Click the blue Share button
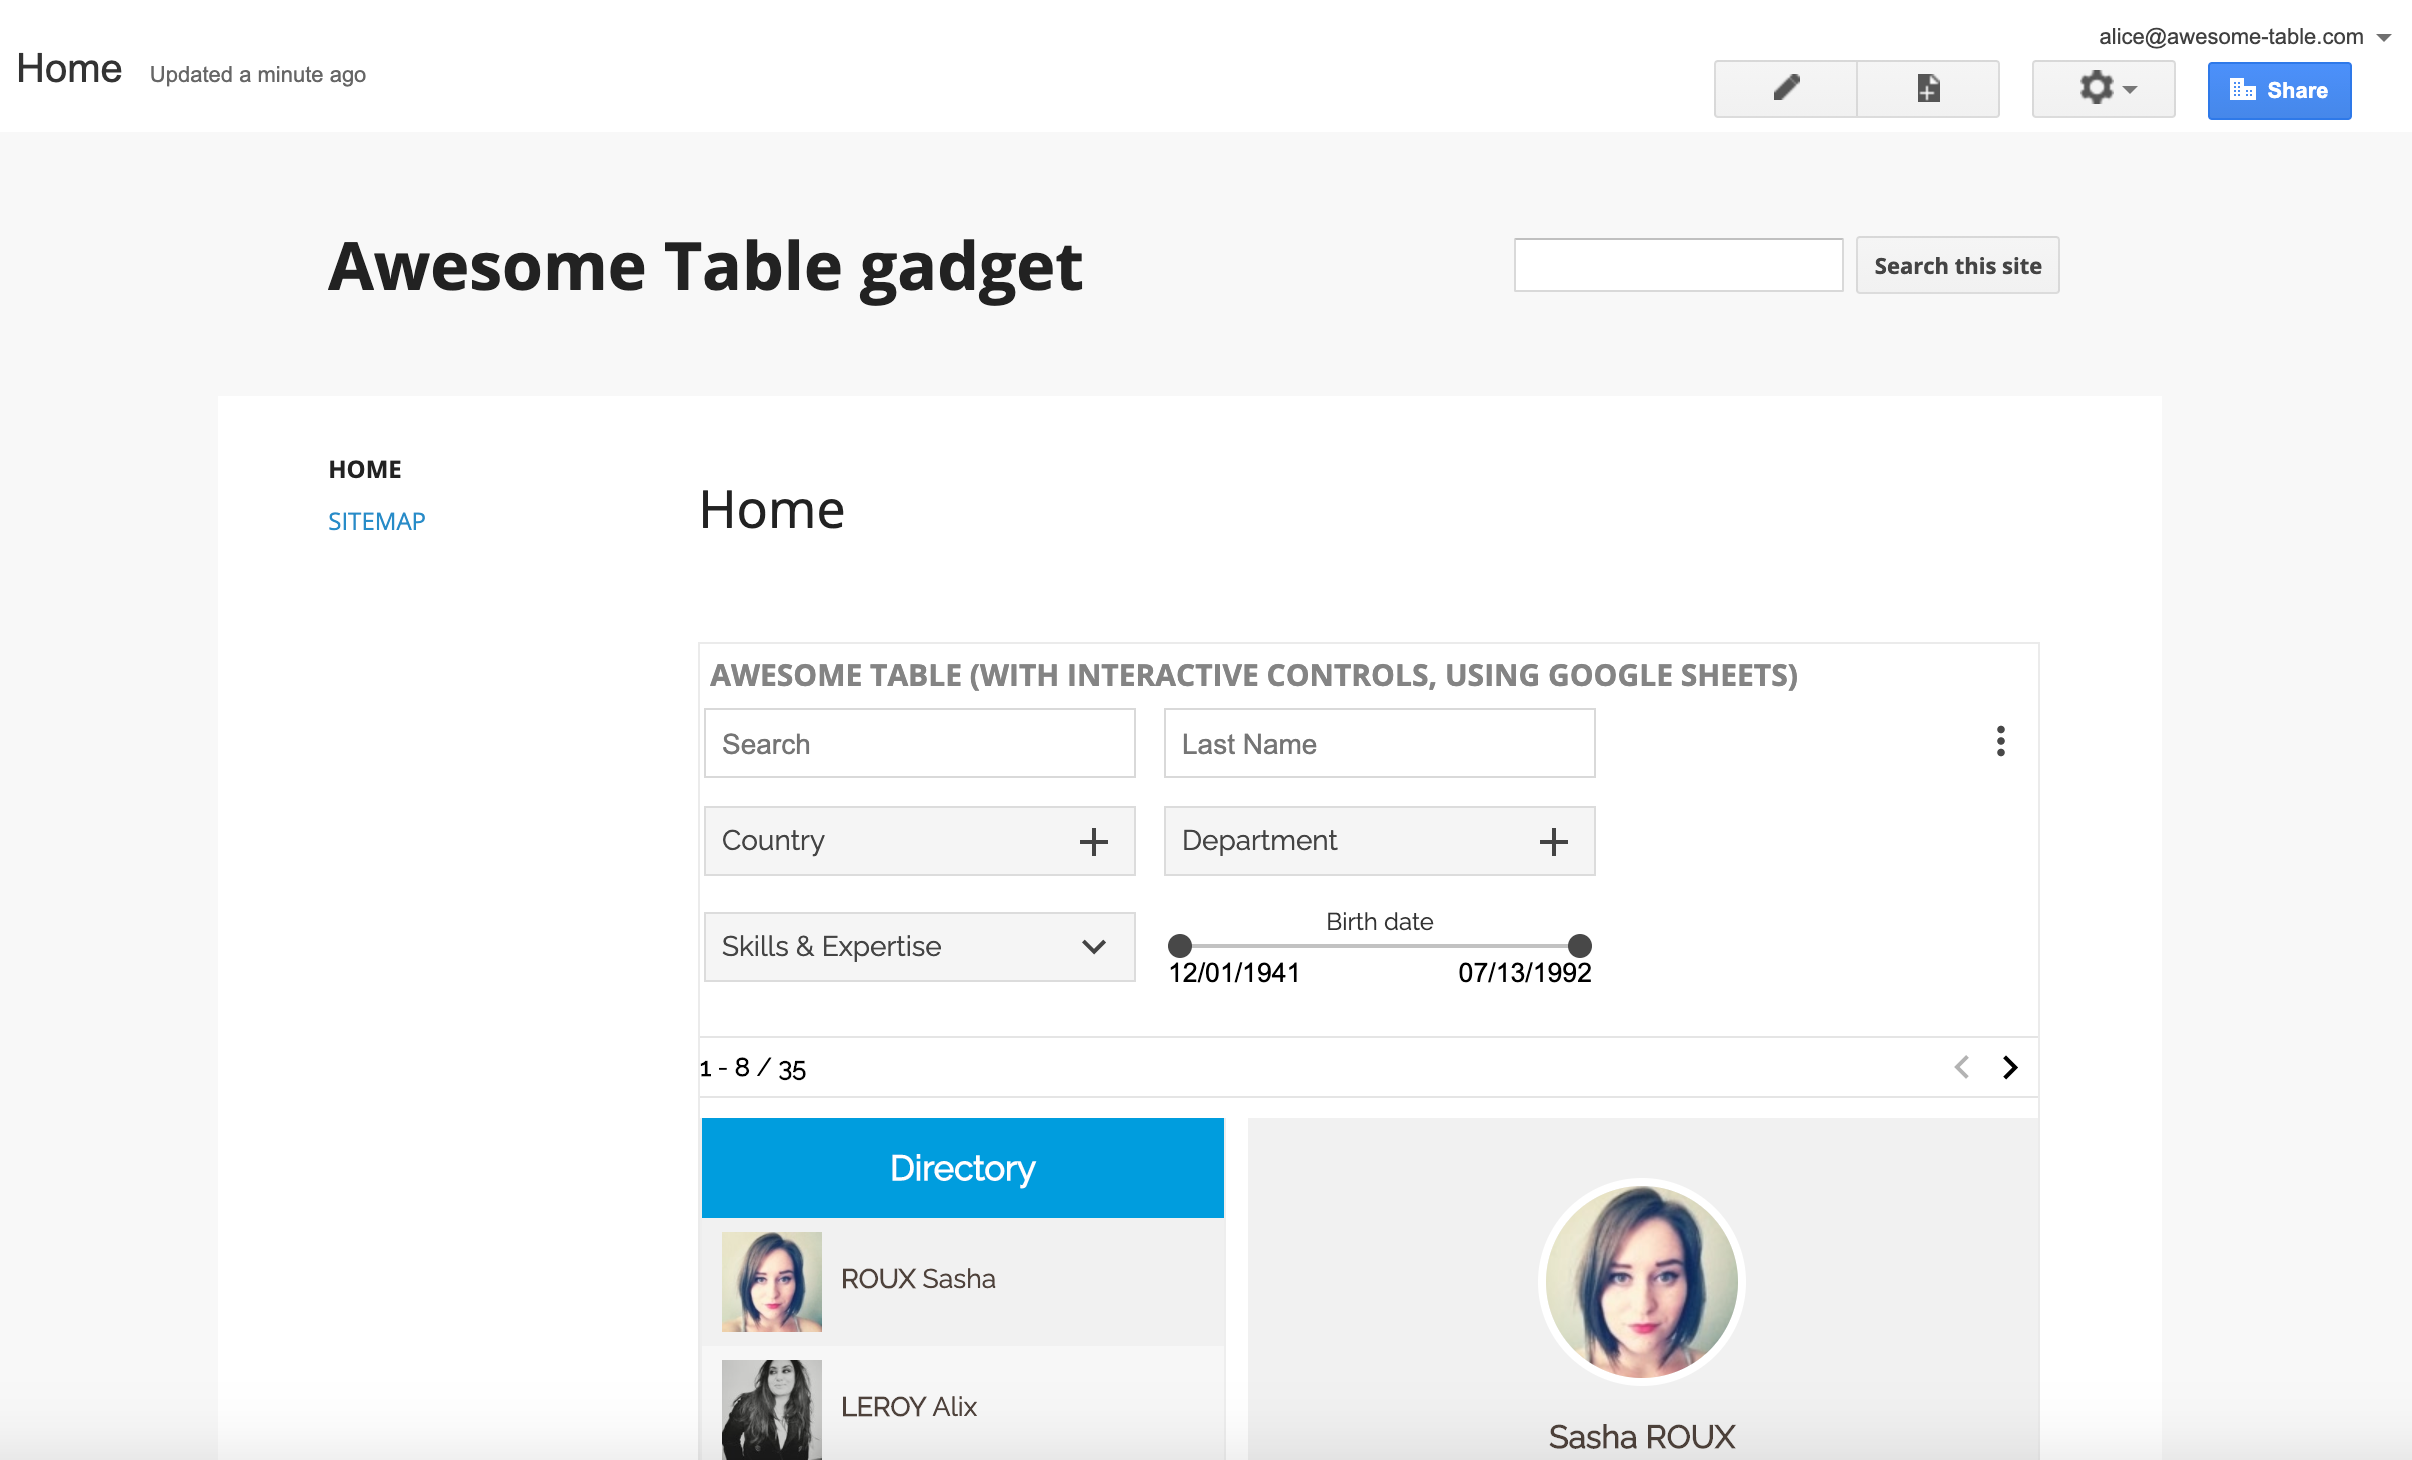 pyautogui.click(x=2279, y=90)
